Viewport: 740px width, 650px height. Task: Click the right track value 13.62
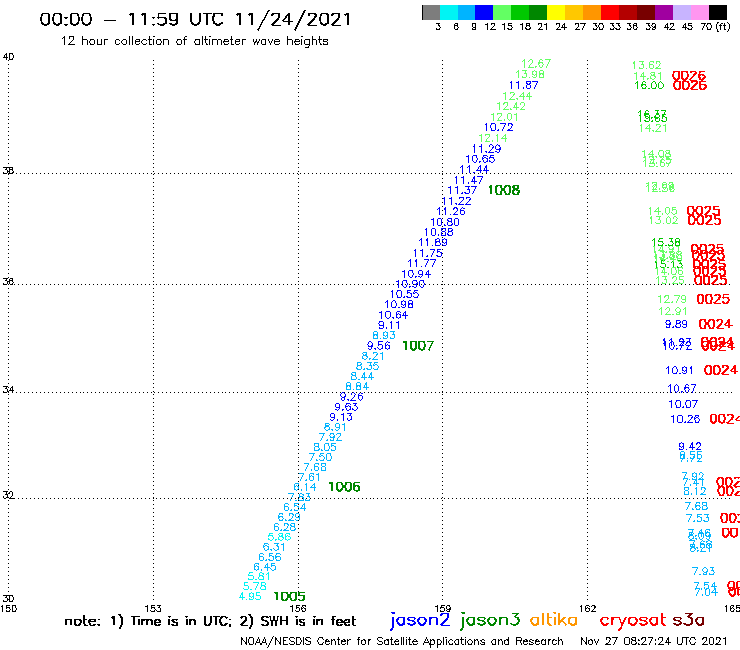click(x=647, y=65)
